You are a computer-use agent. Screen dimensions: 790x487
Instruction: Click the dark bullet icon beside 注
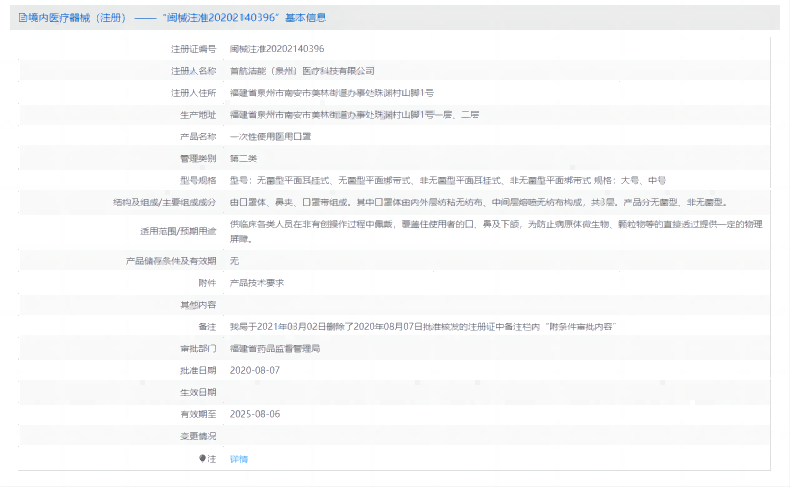coord(201,458)
